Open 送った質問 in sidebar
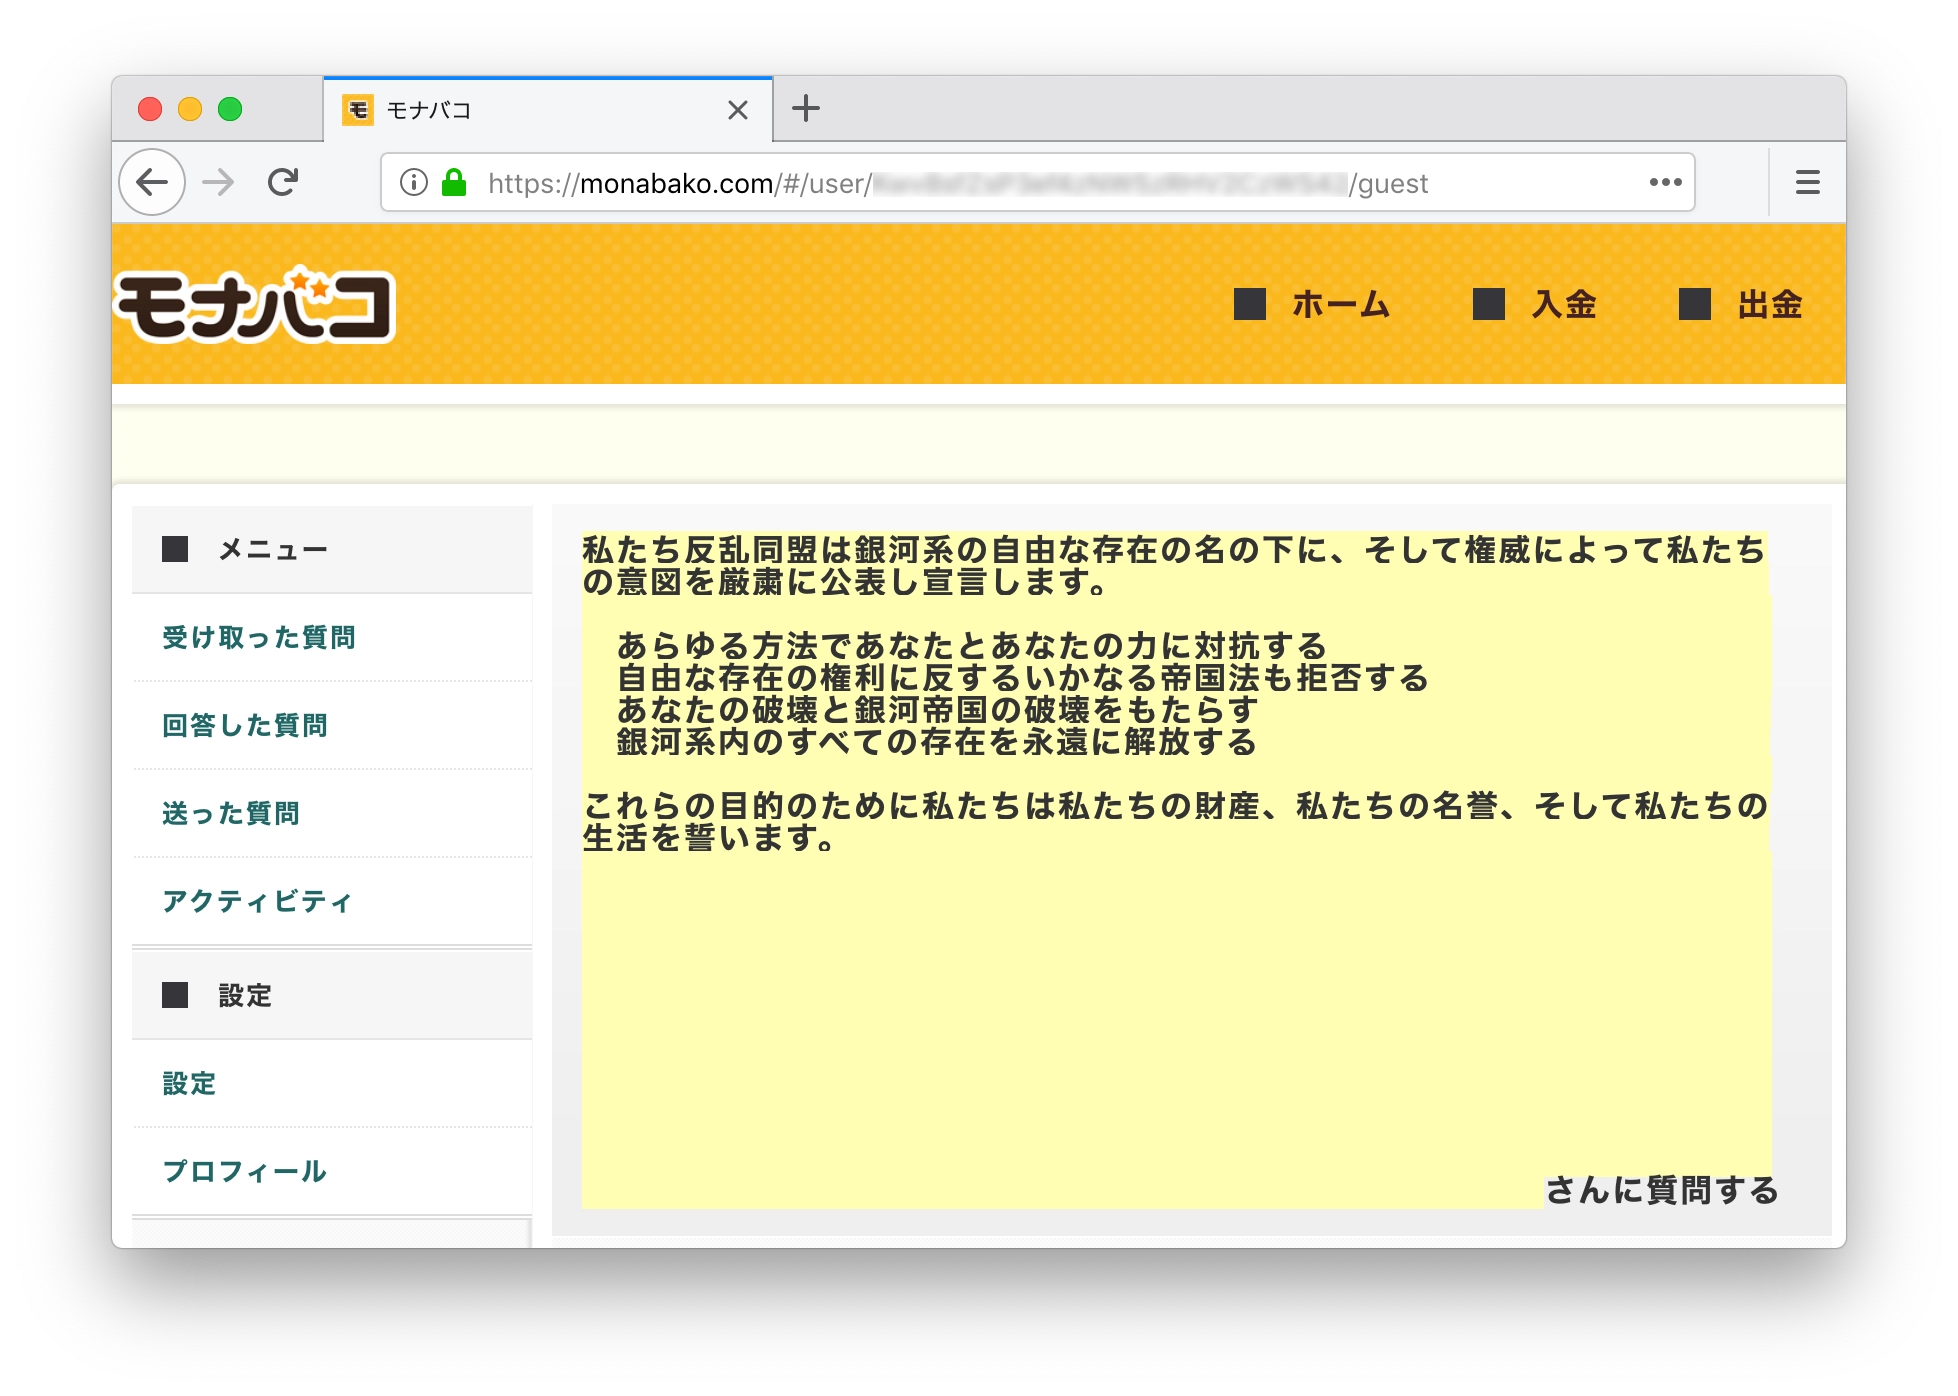Viewport: 1958px width, 1396px height. click(x=231, y=814)
